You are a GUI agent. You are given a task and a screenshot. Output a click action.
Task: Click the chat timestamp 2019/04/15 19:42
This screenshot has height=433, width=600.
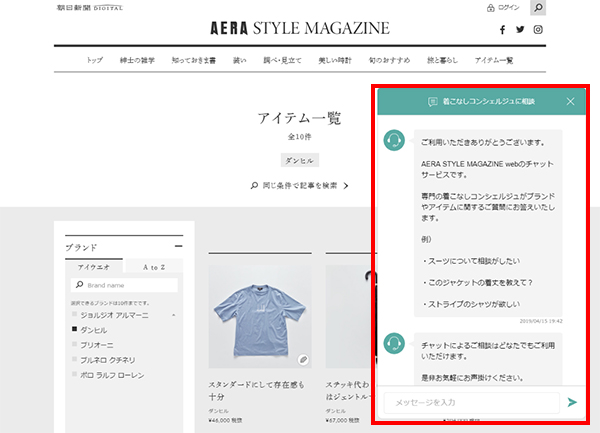[x=541, y=321]
